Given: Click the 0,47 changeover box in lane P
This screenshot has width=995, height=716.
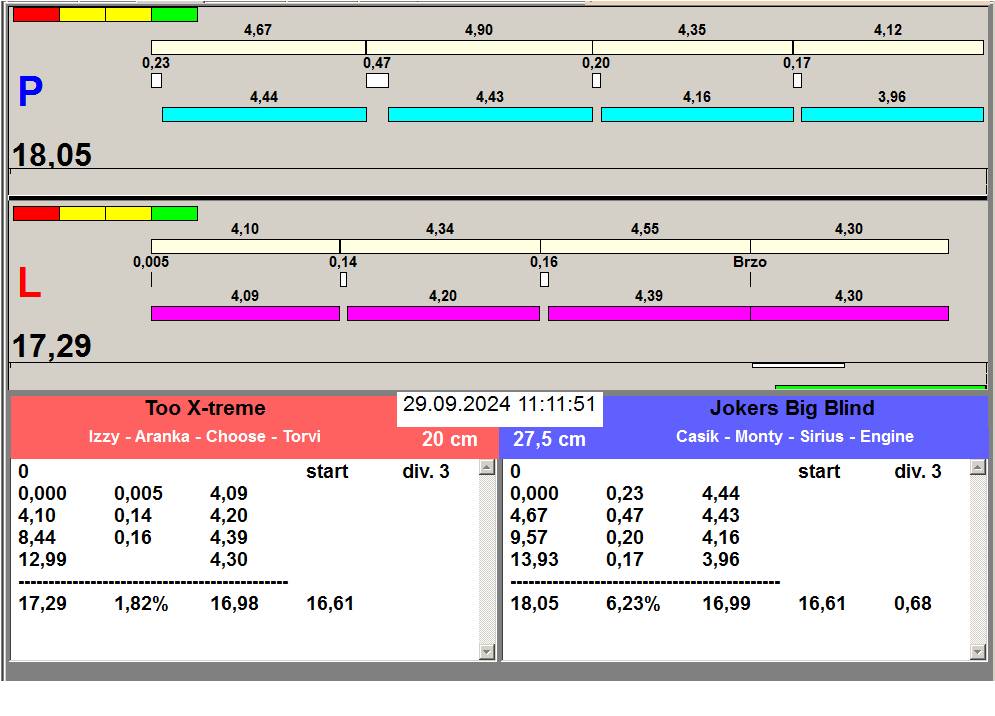Looking at the screenshot, I should point(377,81).
